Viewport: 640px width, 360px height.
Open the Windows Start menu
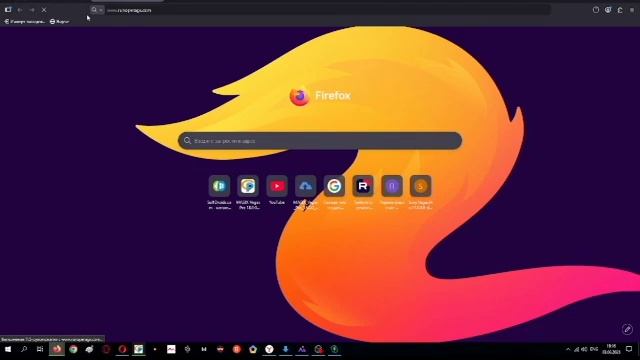pos(8,349)
